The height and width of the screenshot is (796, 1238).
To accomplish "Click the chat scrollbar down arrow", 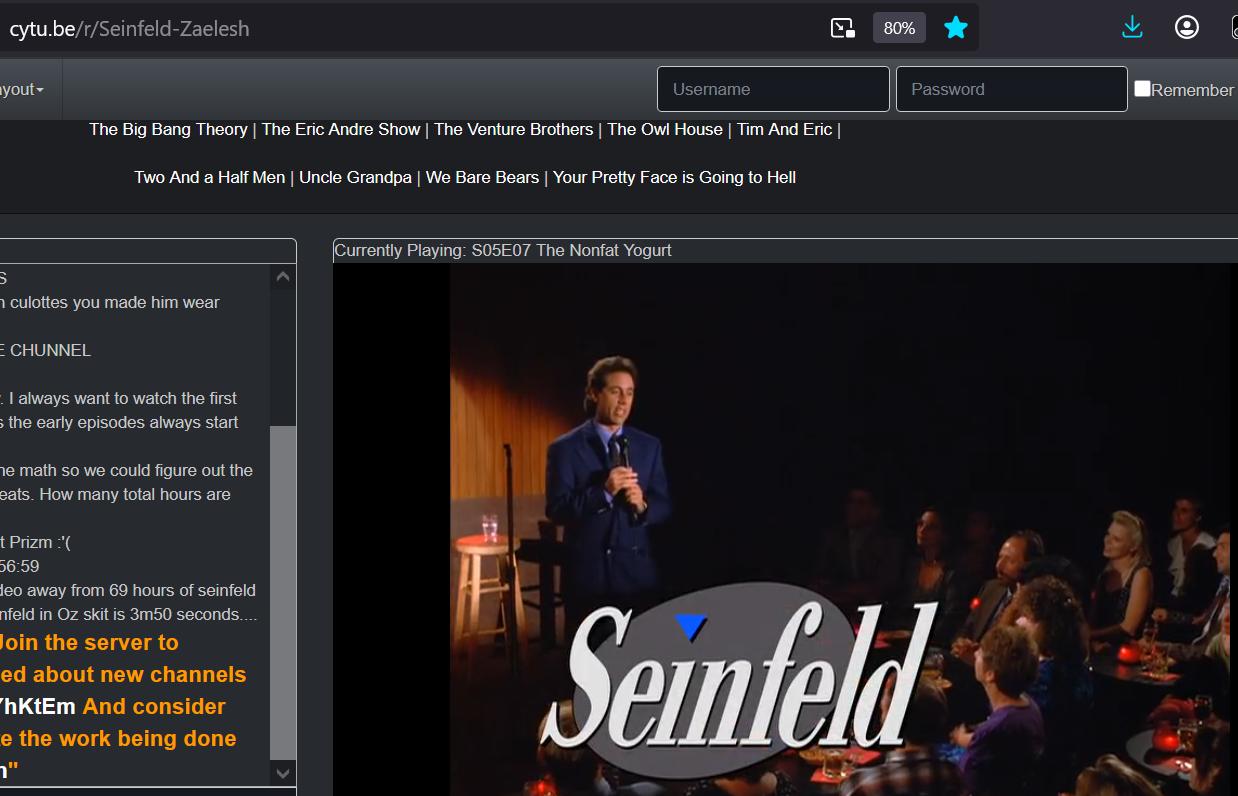I will [x=283, y=773].
